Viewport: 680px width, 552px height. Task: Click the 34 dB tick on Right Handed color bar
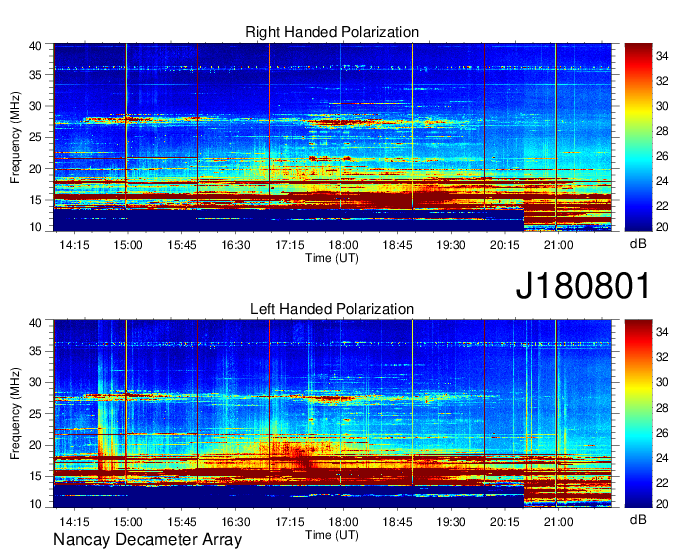point(662,56)
